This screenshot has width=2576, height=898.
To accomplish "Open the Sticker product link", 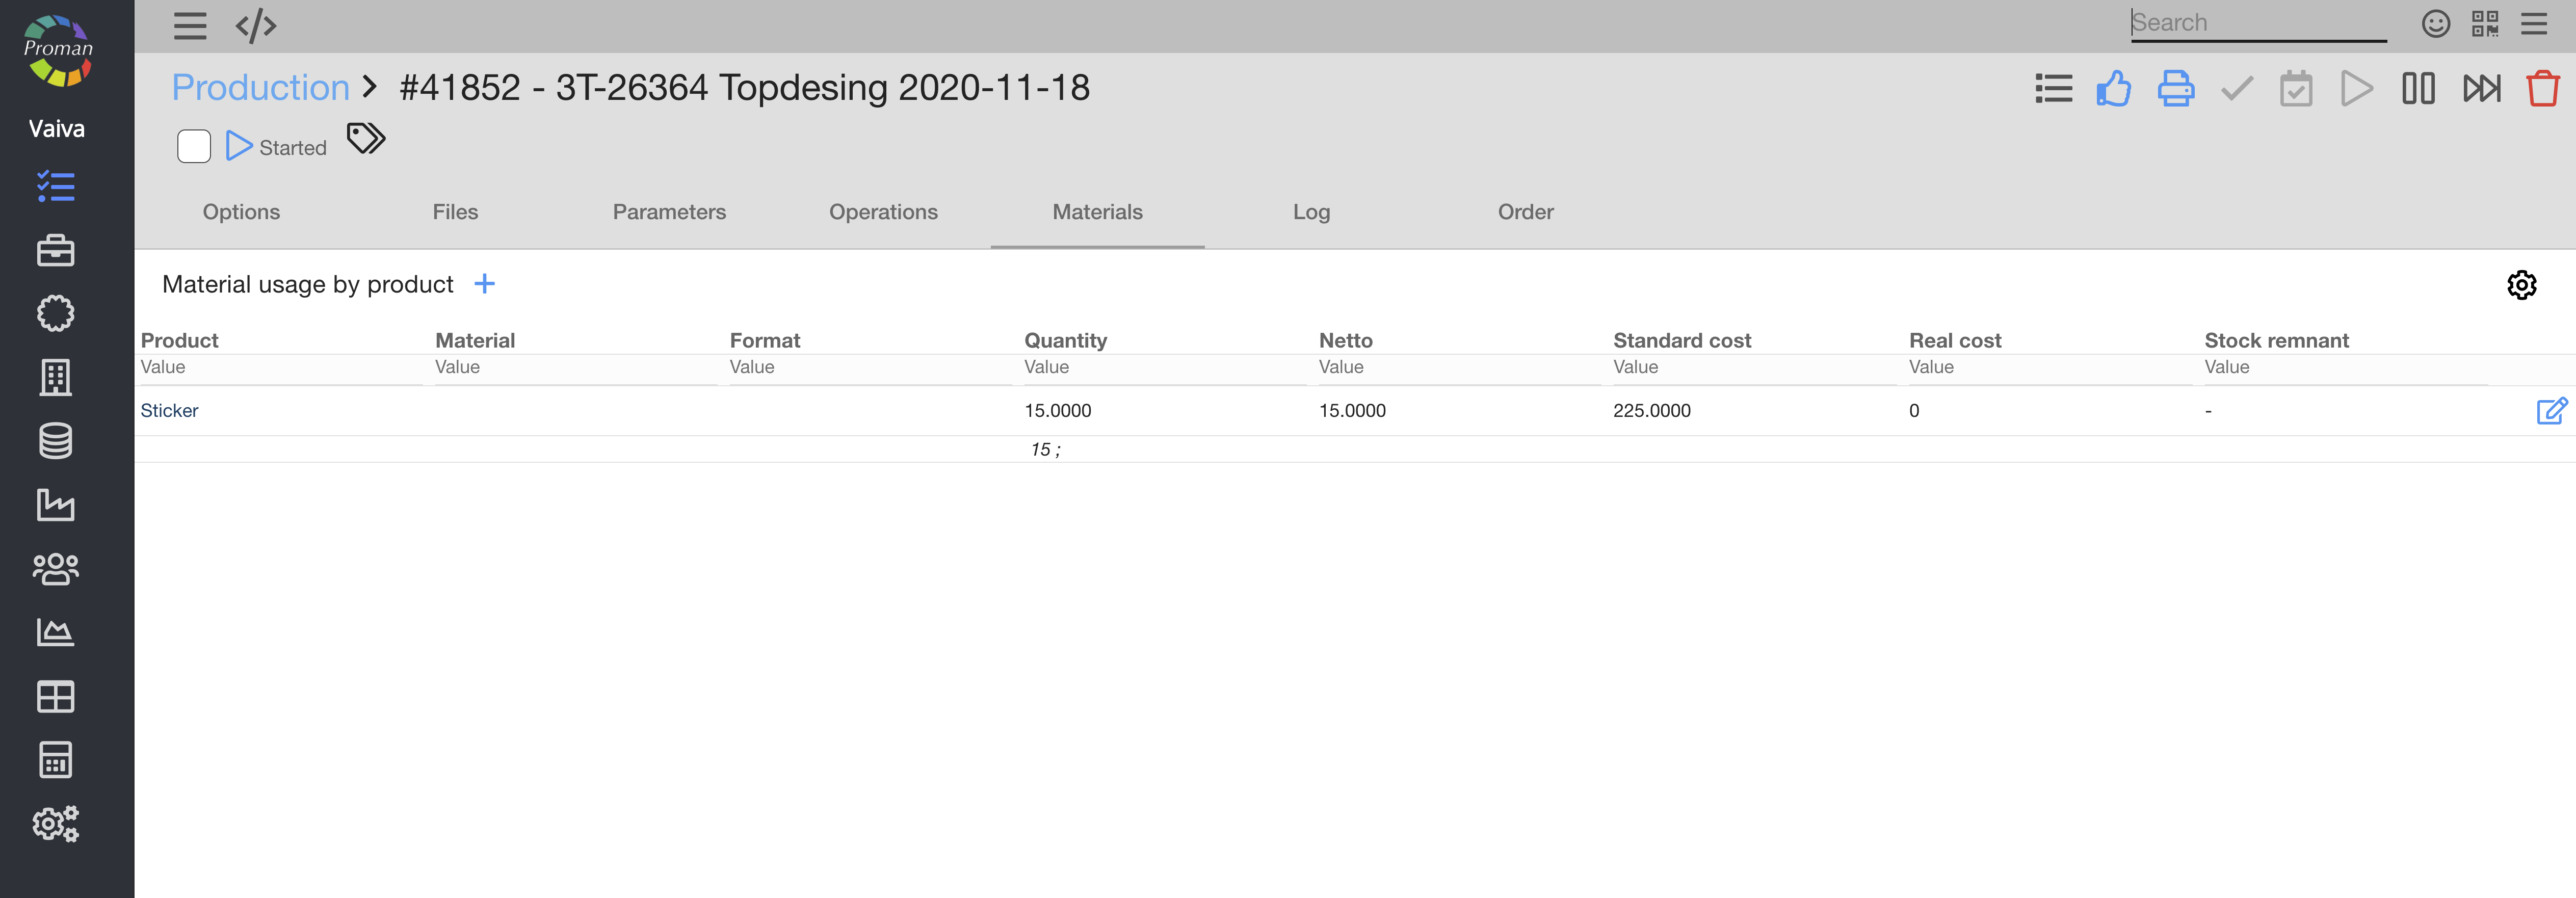I will [169, 411].
